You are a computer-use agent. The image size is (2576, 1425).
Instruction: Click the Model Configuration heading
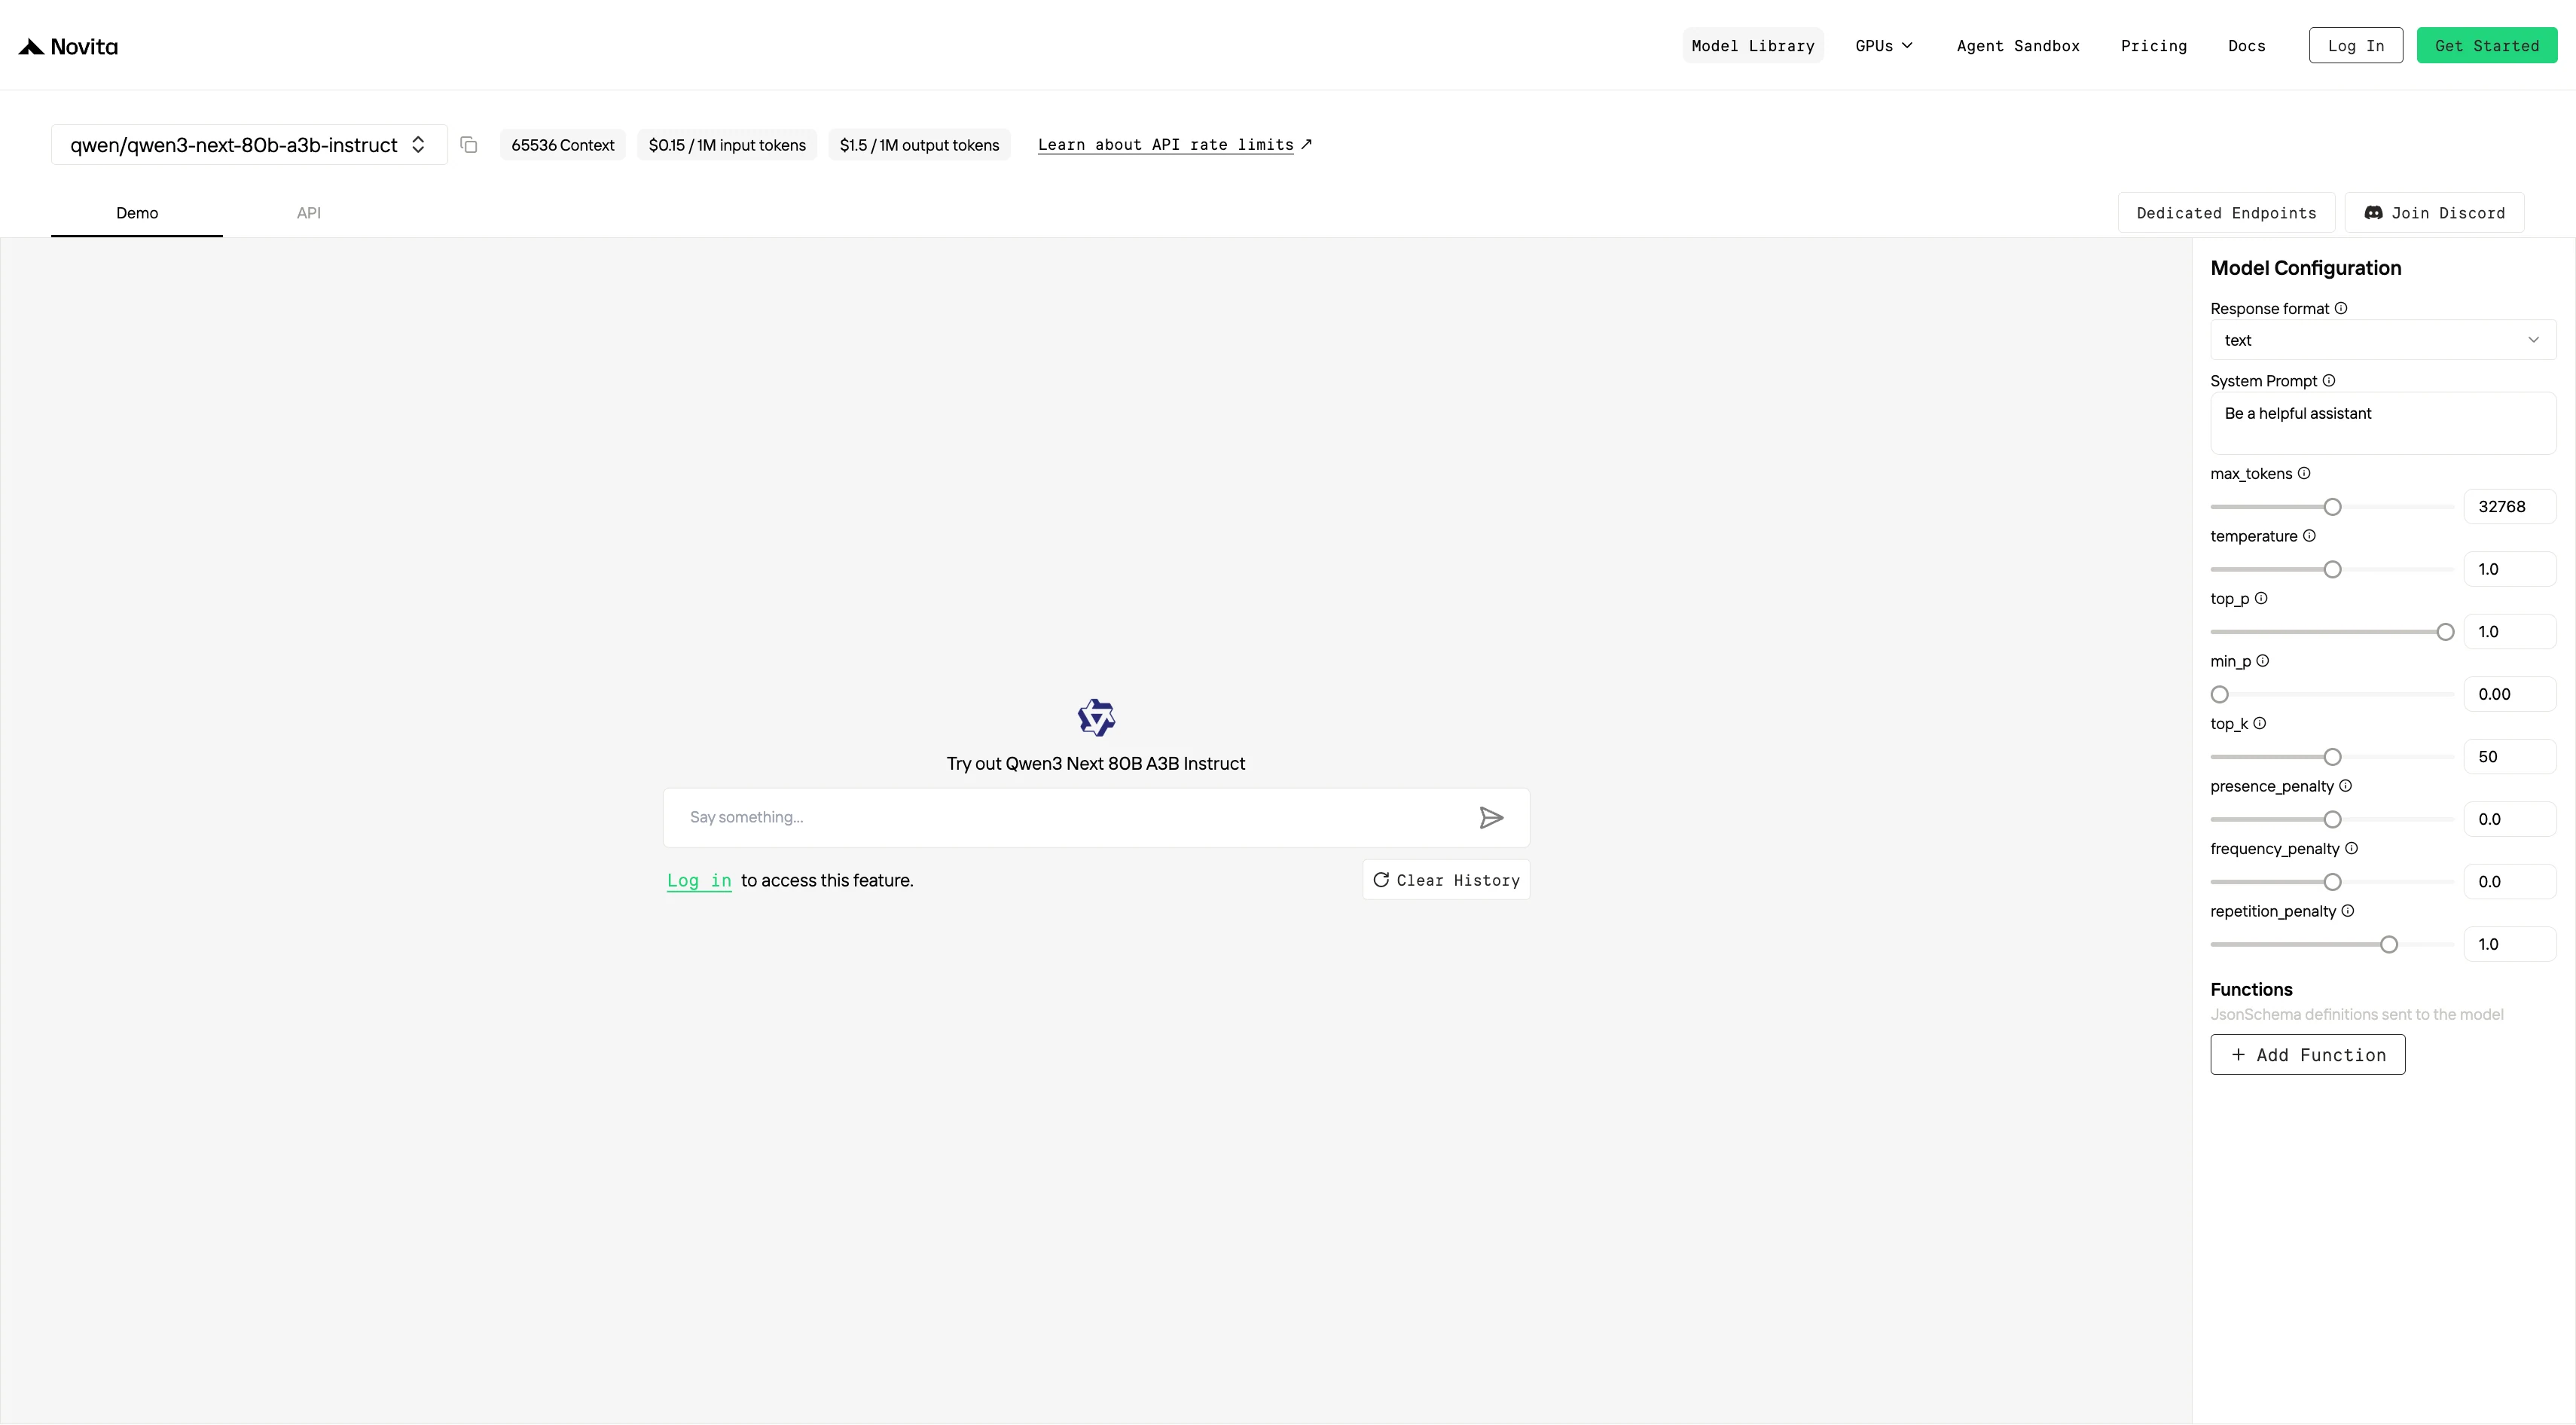[x=2305, y=268]
